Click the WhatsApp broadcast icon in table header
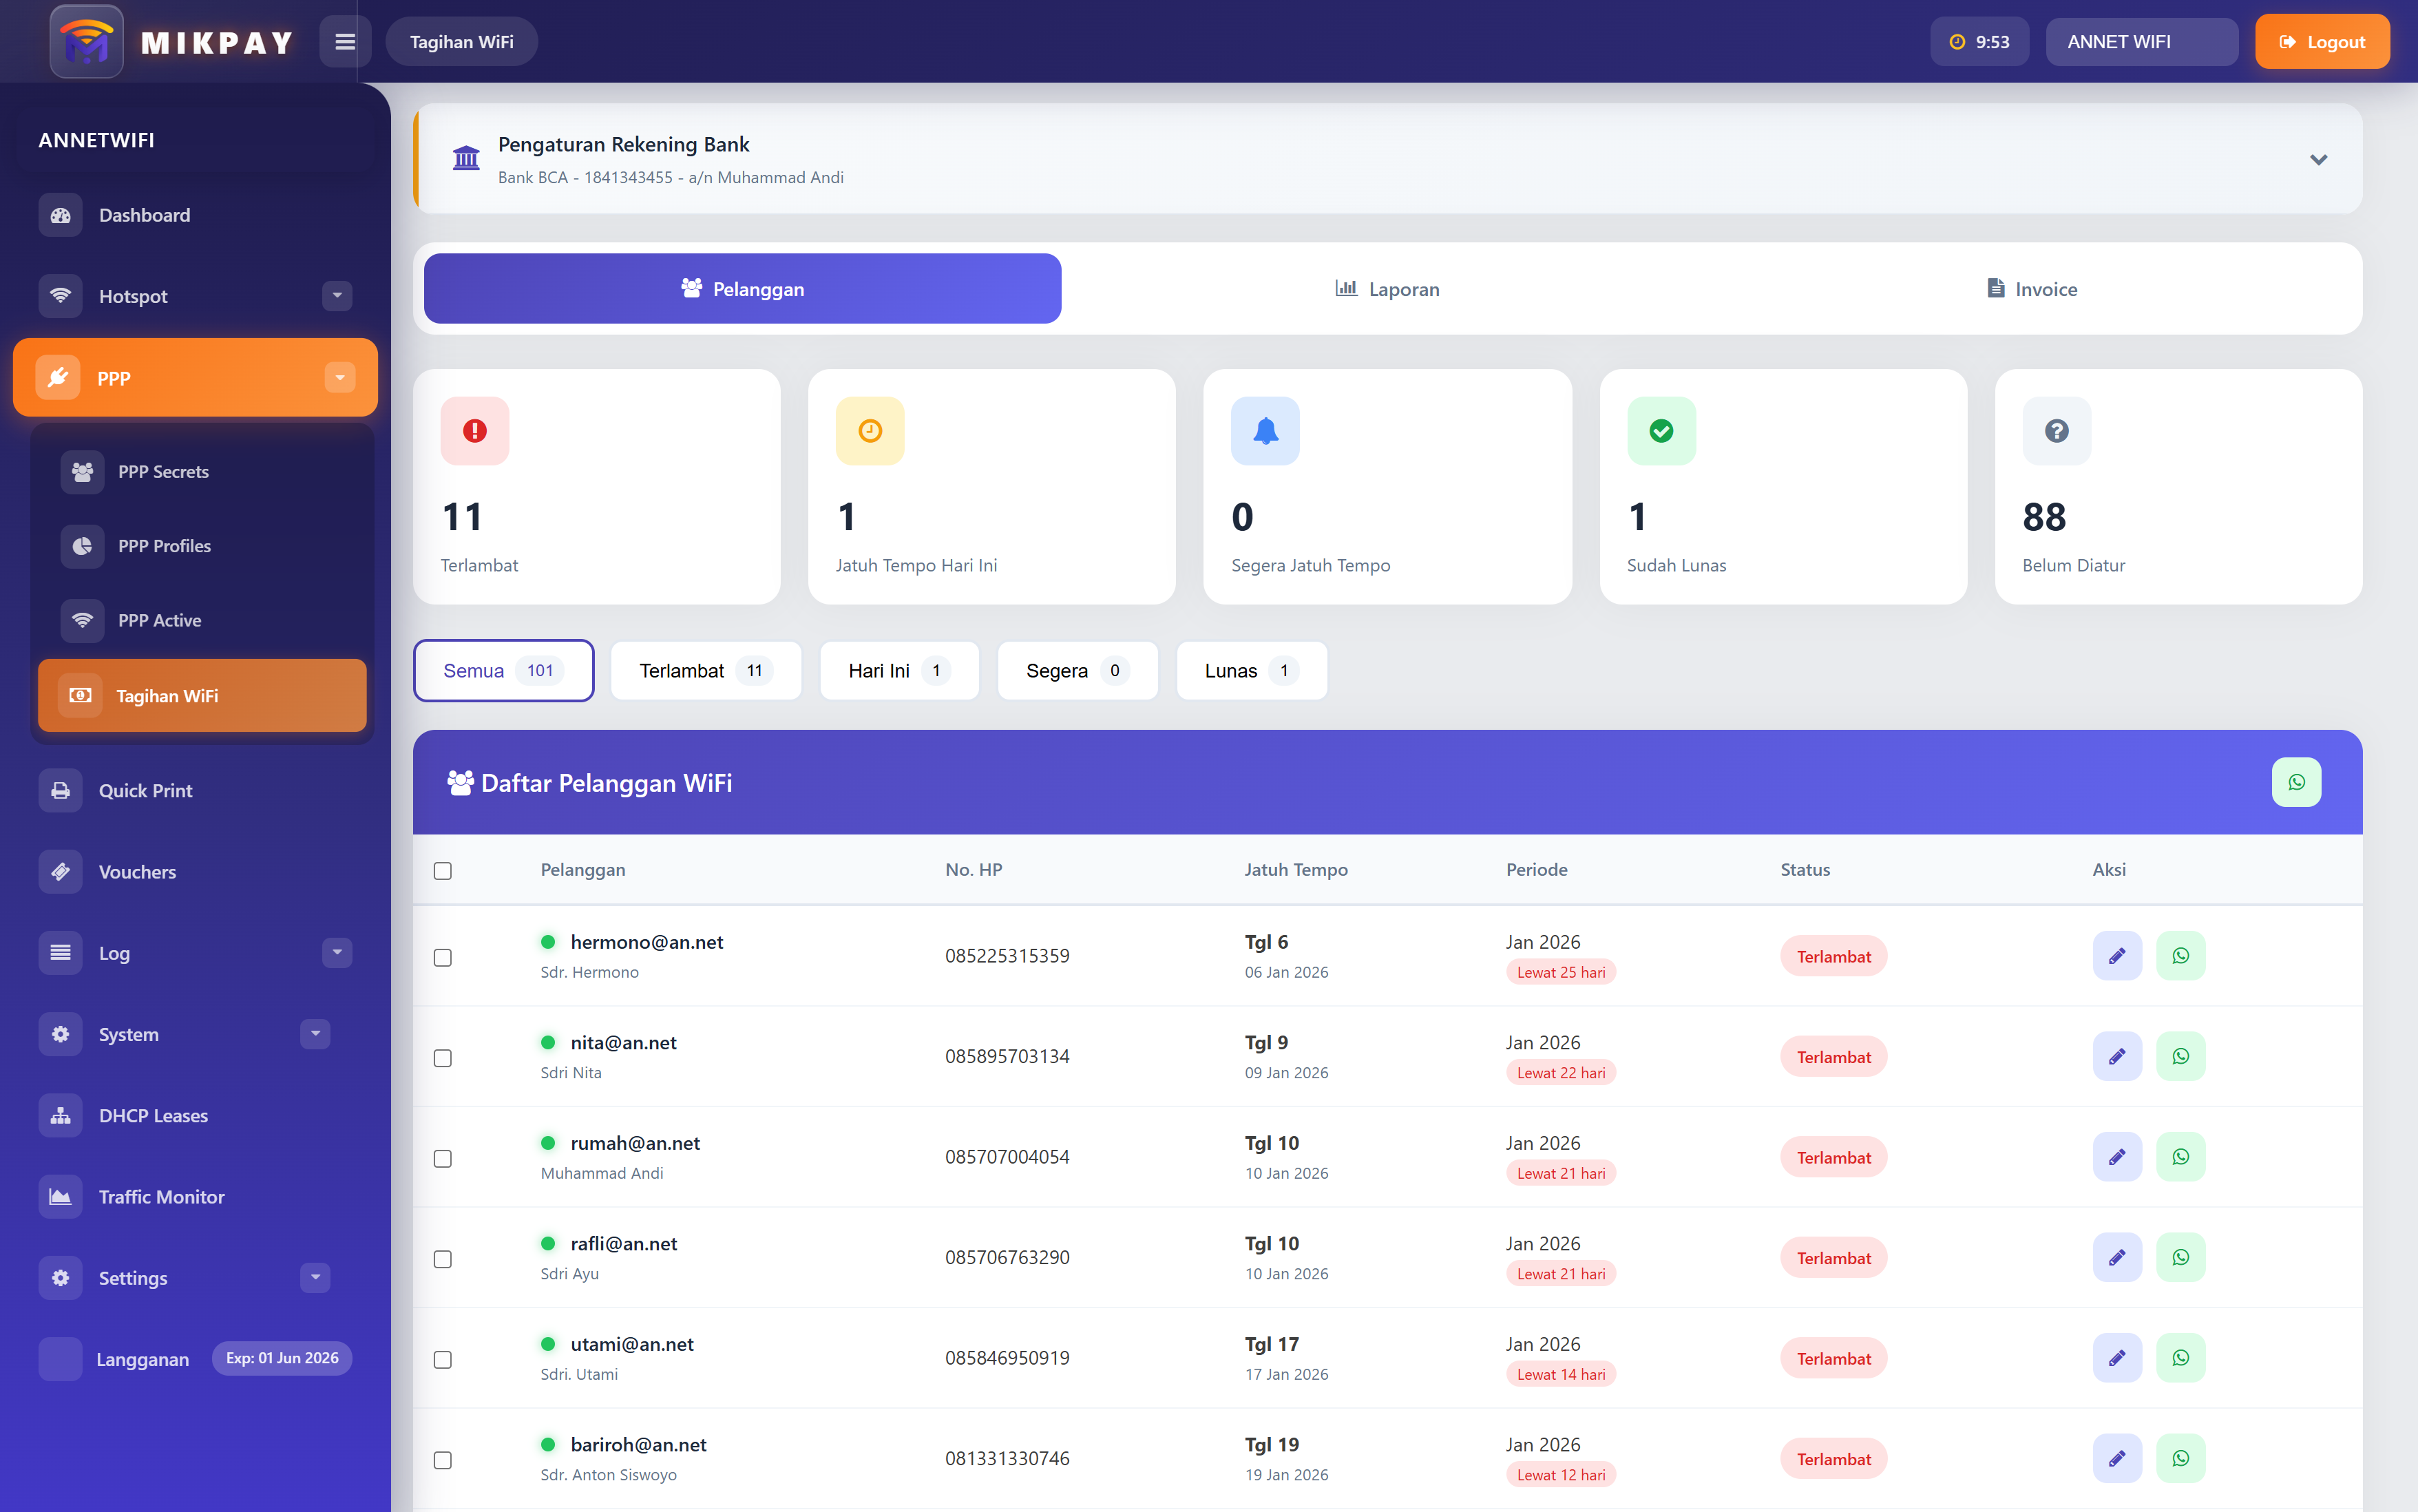 pos(2296,782)
